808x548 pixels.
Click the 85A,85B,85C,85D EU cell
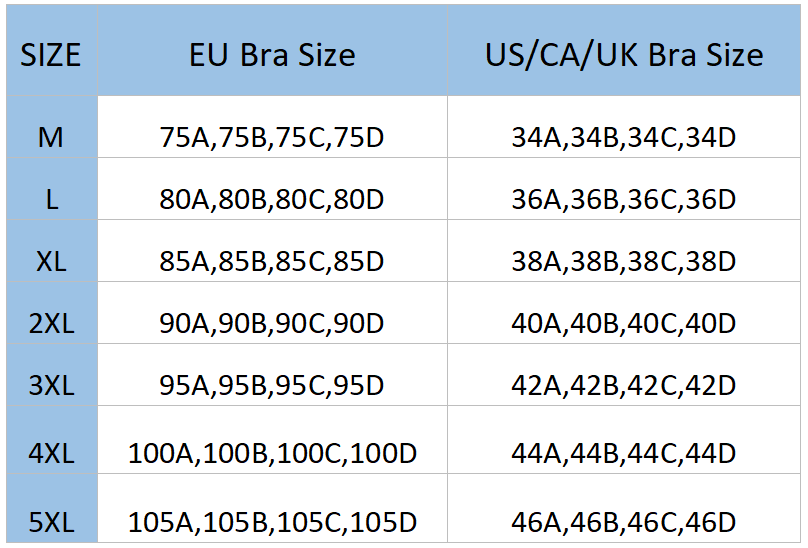tap(272, 261)
